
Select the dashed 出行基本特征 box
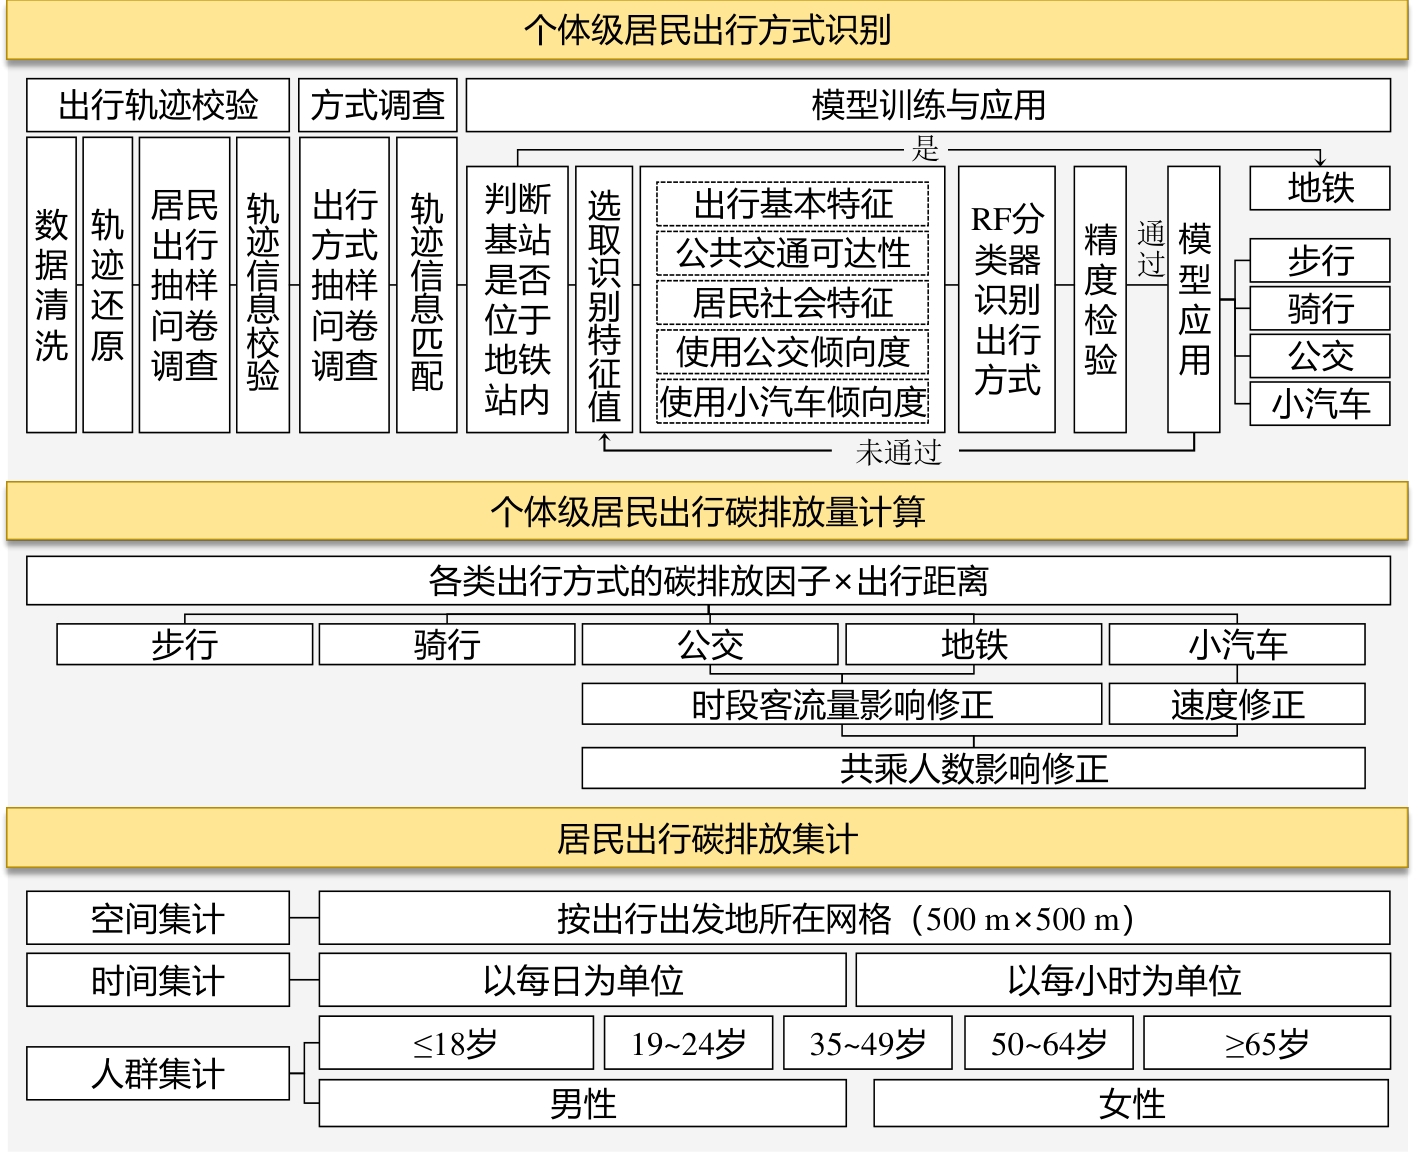click(793, 204)
